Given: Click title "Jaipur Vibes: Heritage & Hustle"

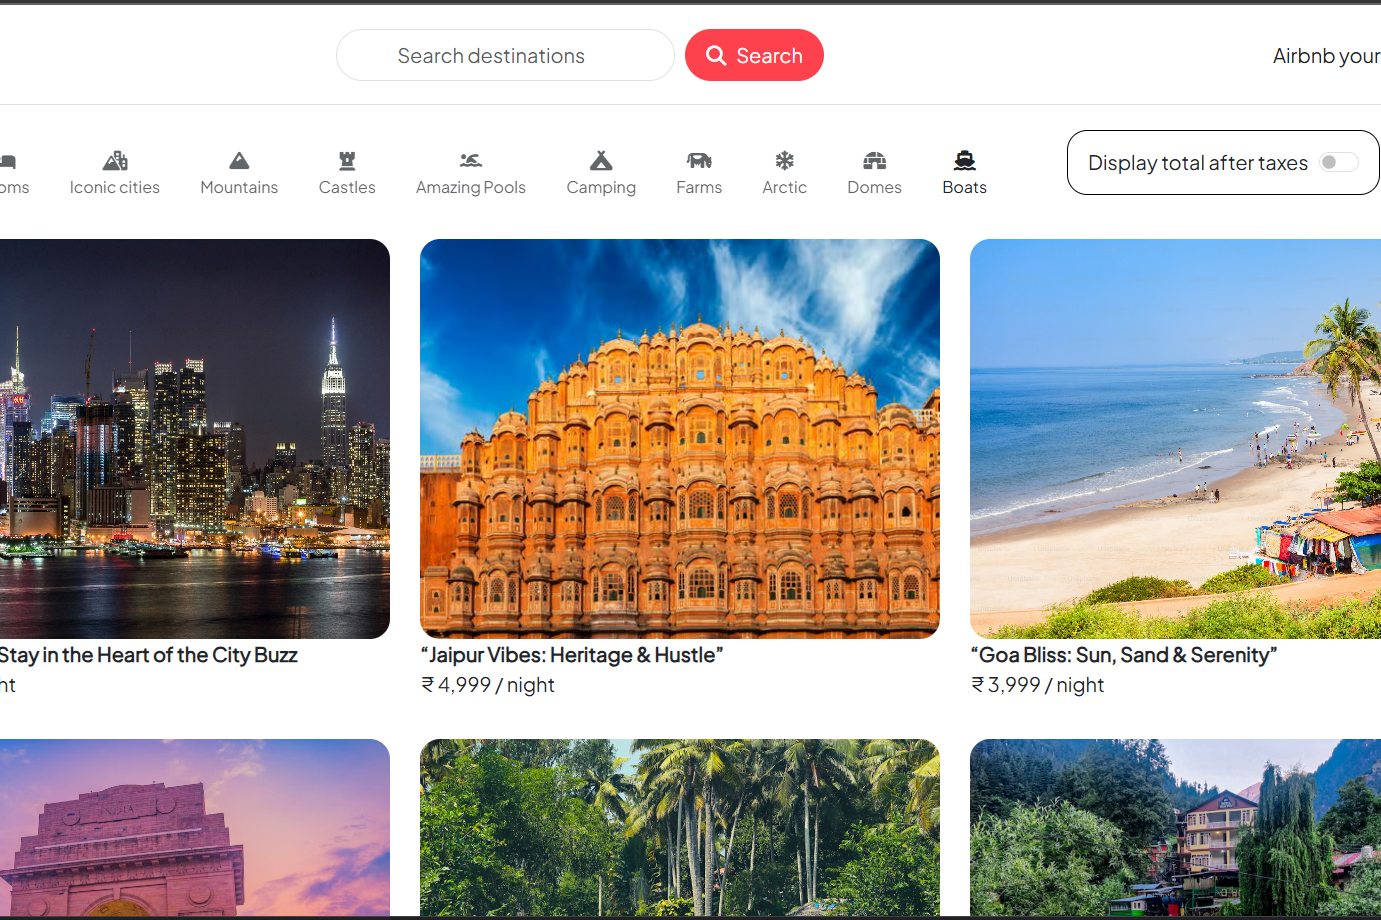Looking at the screenshot, I should click(x=572, y=655).
